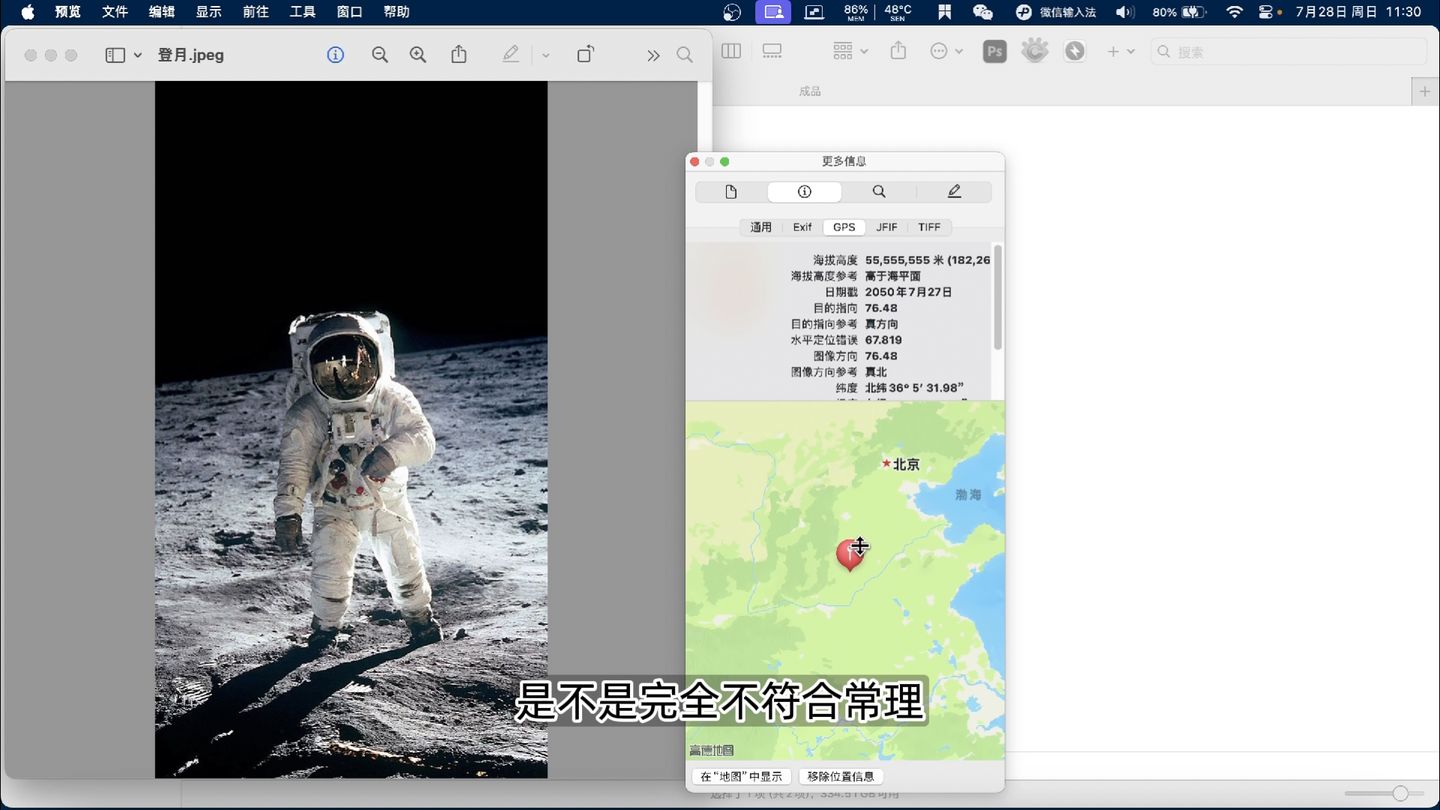Activate the markup highlight pen tool
This screenshot has height=810, width=1440.
click(x=511, y=55)
